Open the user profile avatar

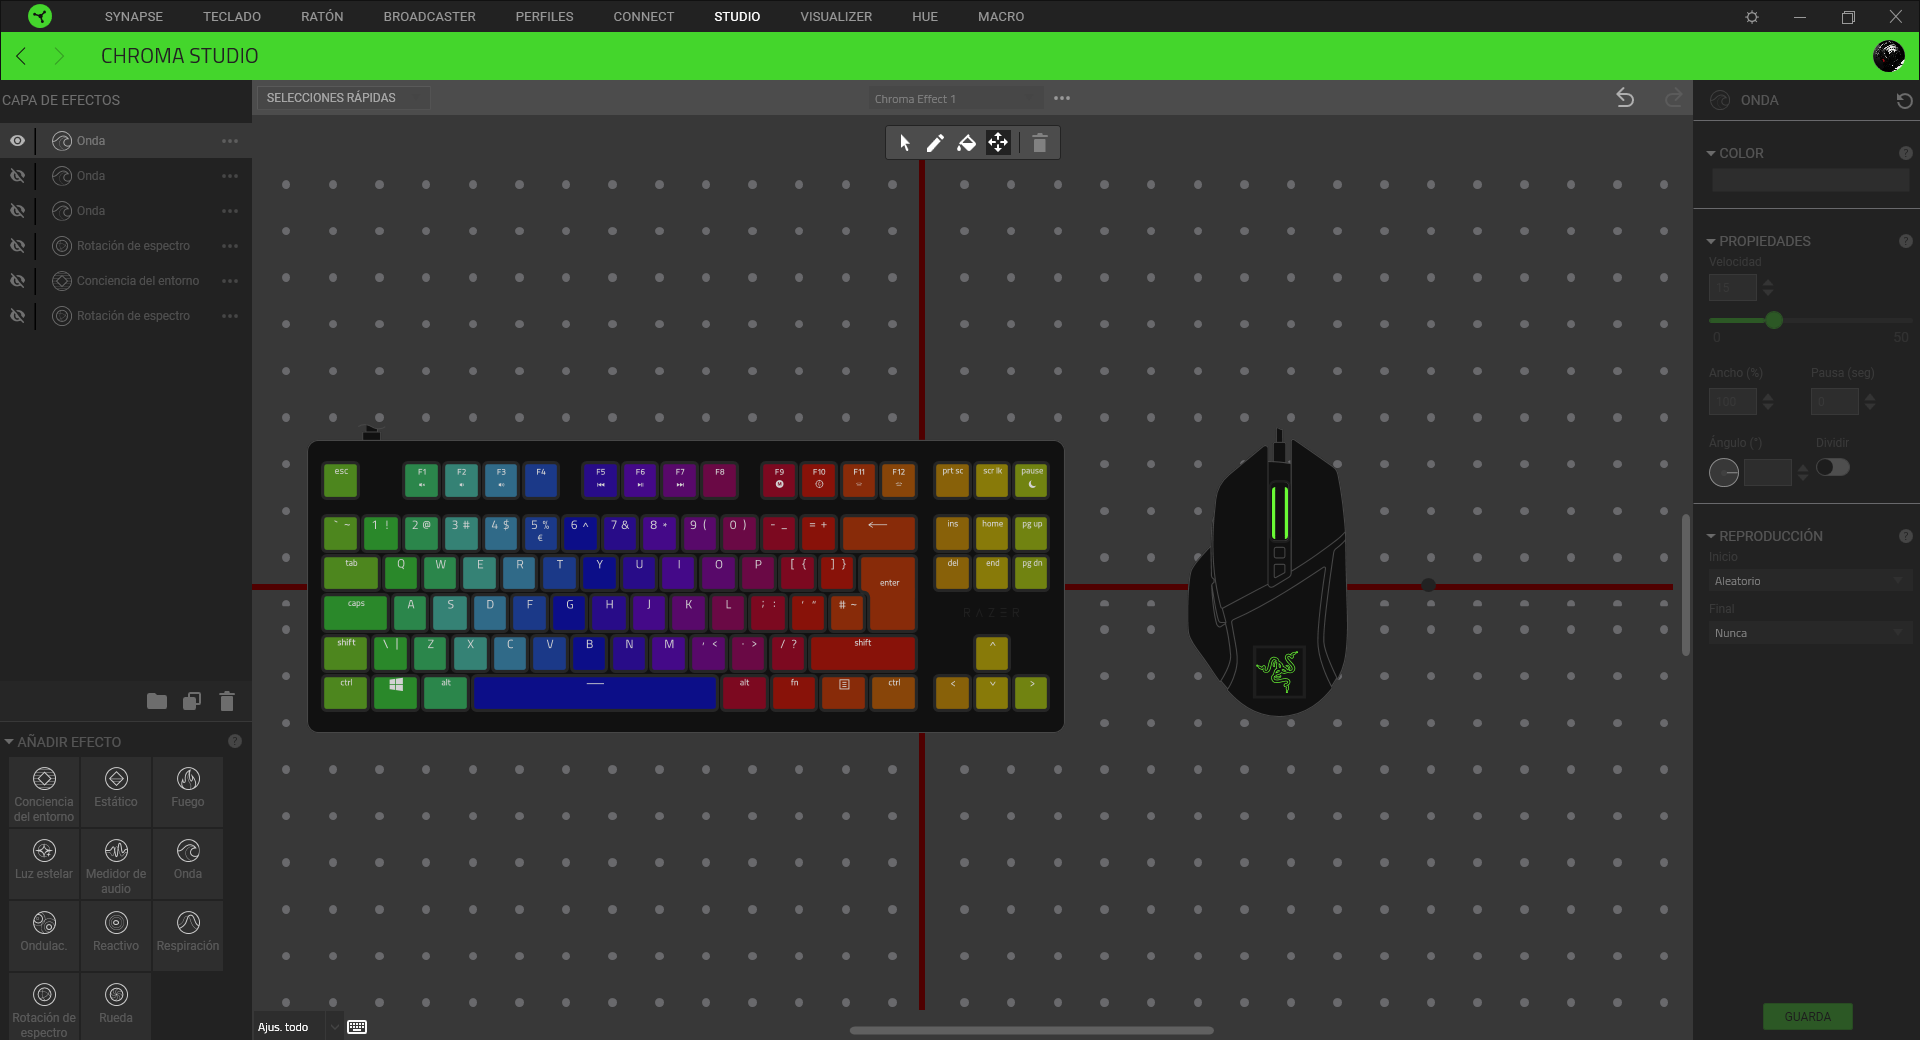[x=1888, y=56]
